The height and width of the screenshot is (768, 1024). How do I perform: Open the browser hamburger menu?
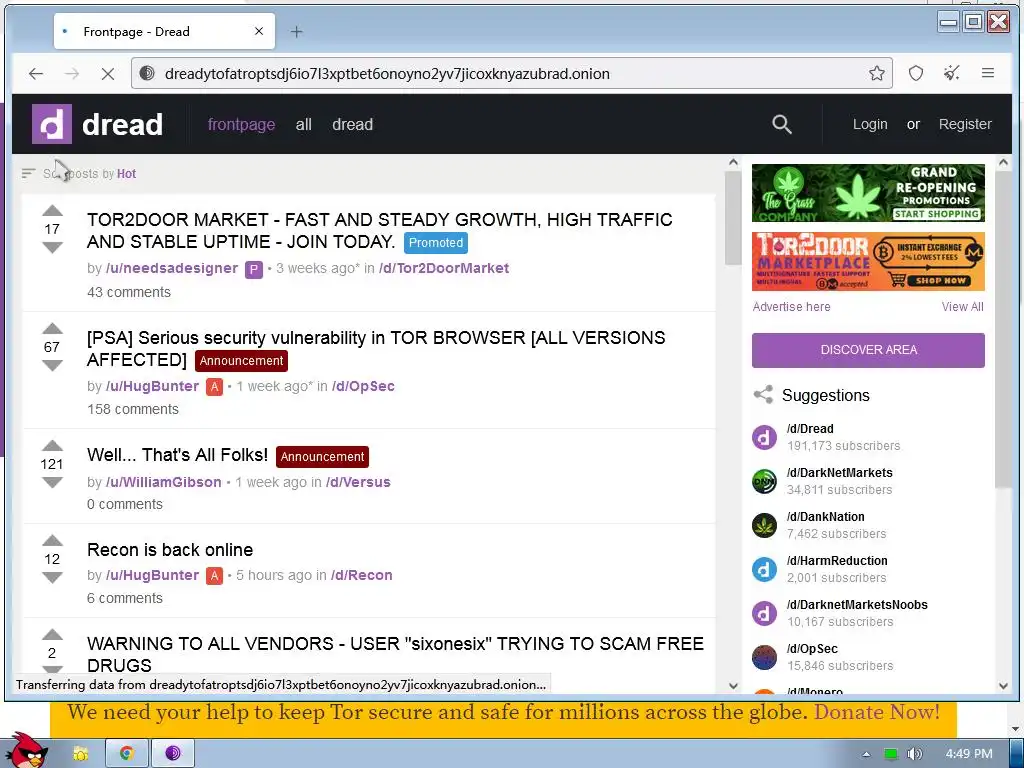click(987, 73)
